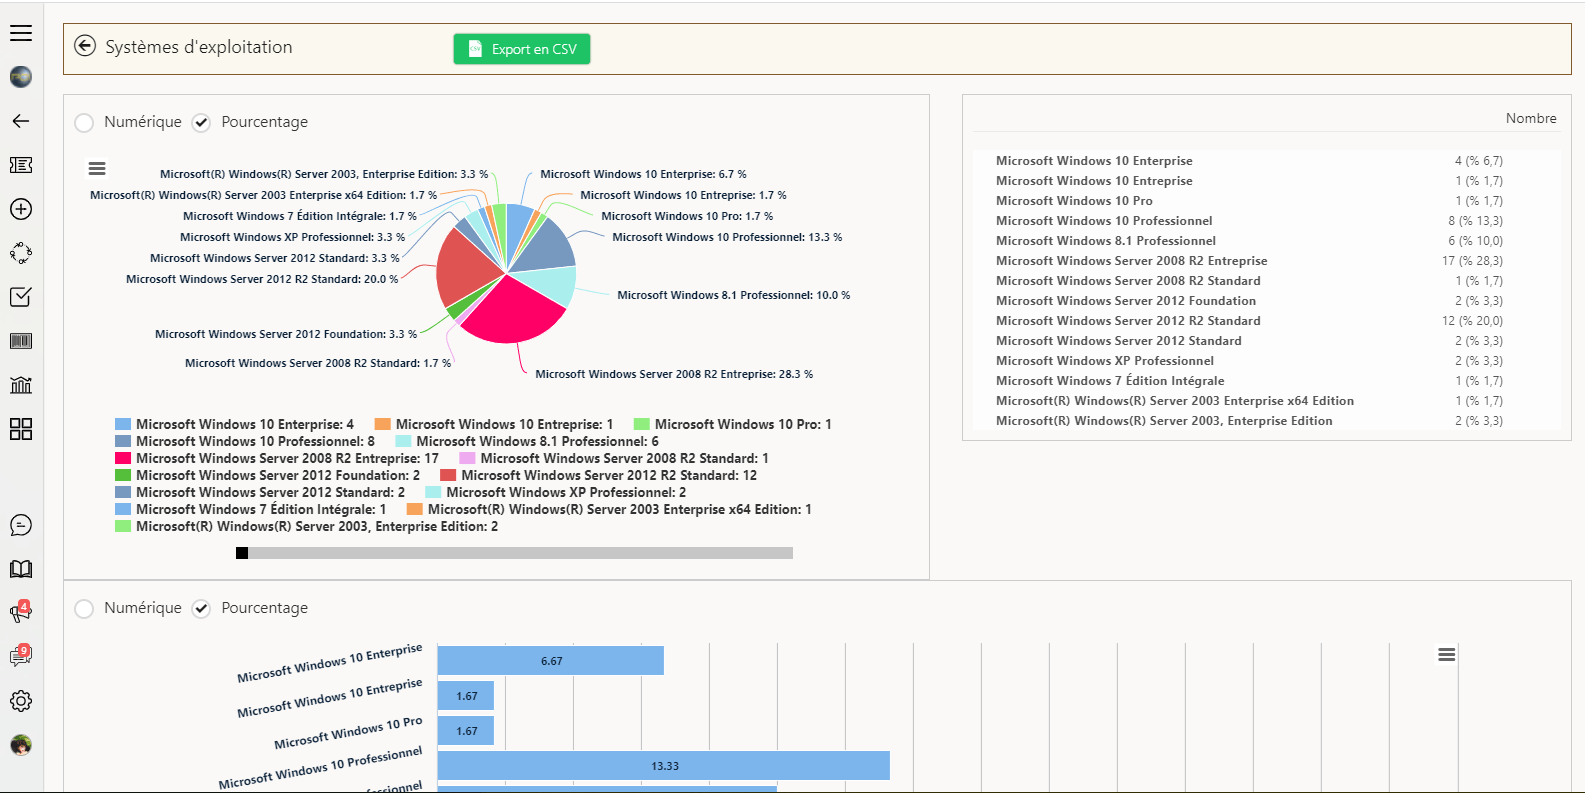Viewport: 1585px width, 793px height.
Task: Click the Export en CSV button
Action: 522,49
